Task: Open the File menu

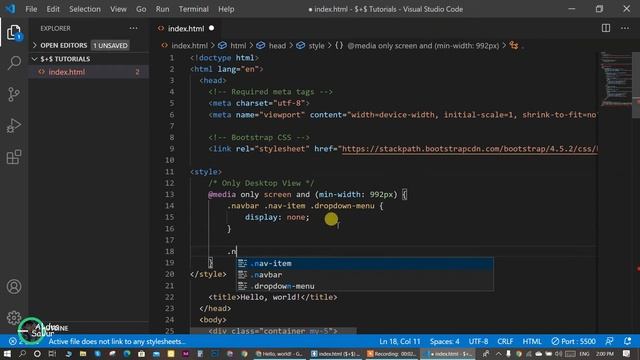Action: 31,9
